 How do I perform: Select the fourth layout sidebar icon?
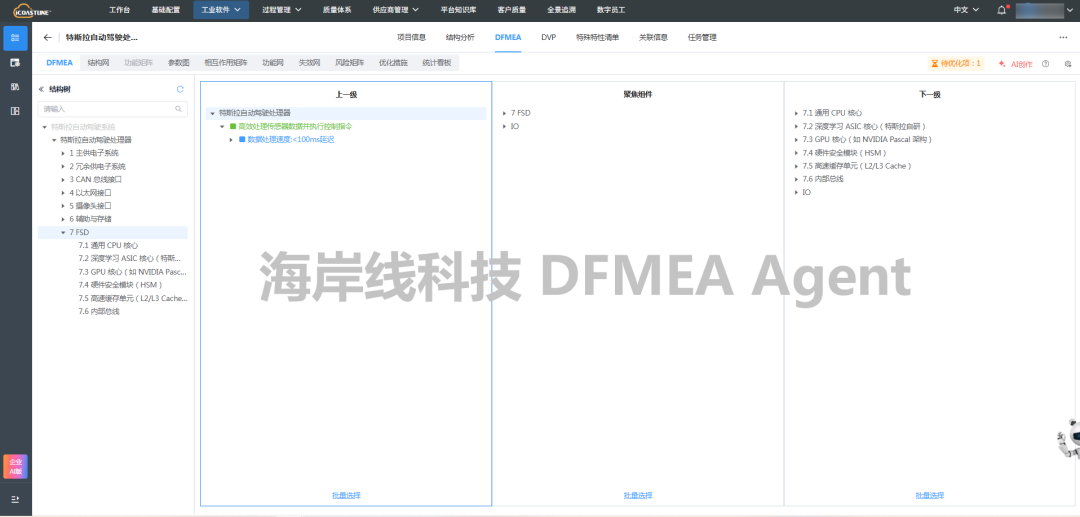tap(15, 111)
